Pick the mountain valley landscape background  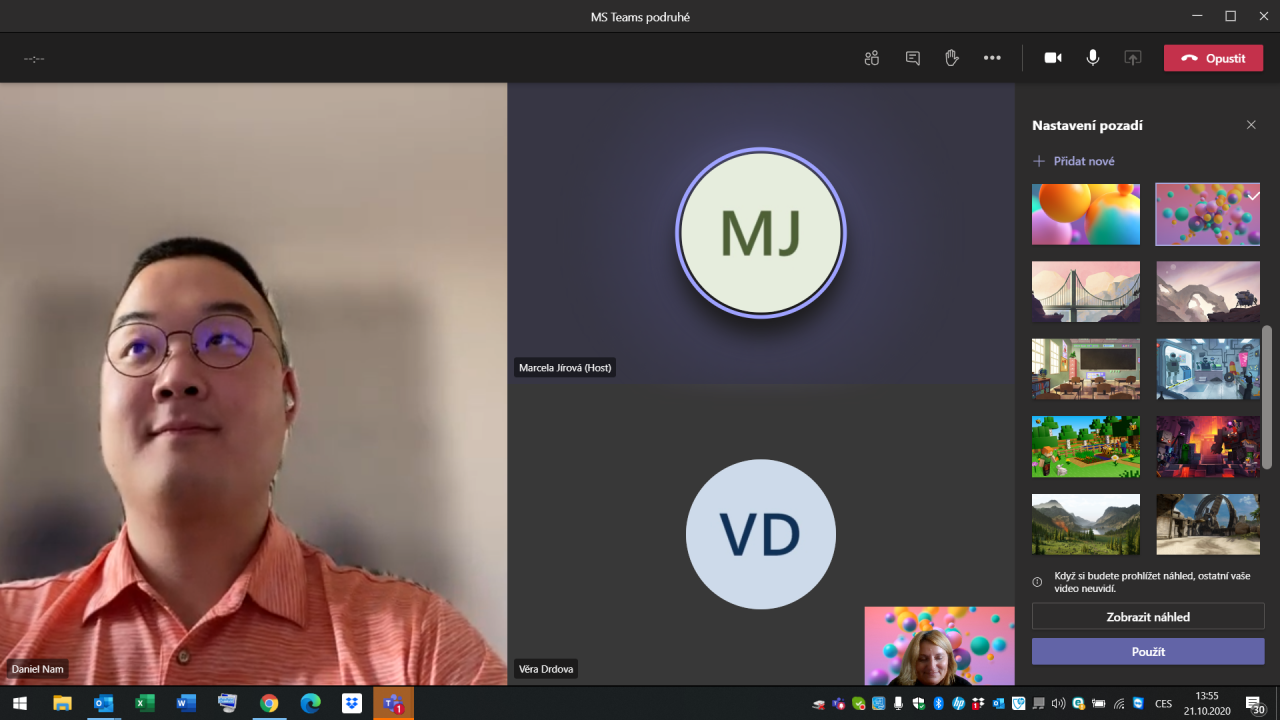pyautogui.click(x=1086, y=524)
